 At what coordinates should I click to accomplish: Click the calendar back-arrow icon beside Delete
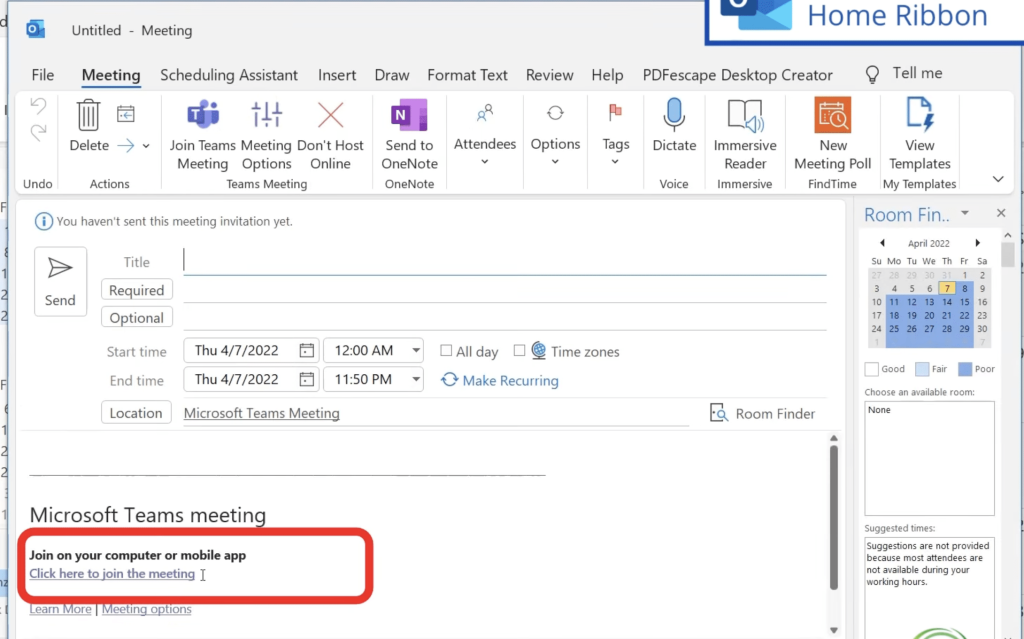(125, 114)
